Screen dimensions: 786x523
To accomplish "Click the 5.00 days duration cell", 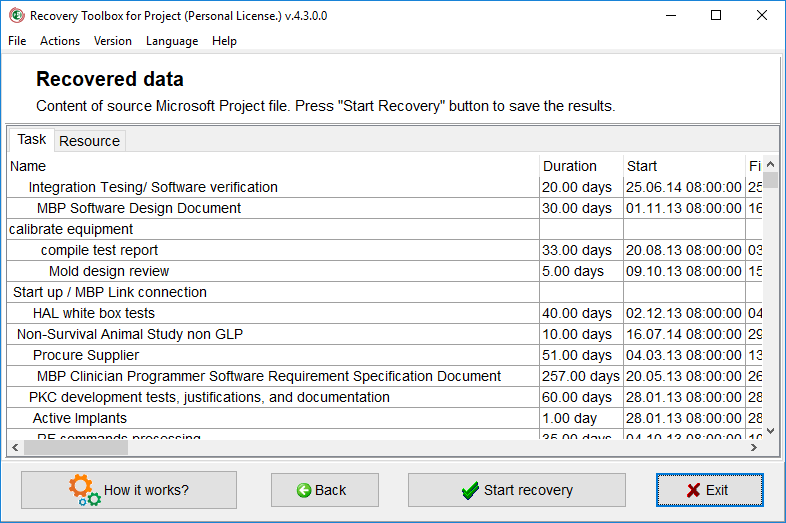I will click(x=581, y=271).
